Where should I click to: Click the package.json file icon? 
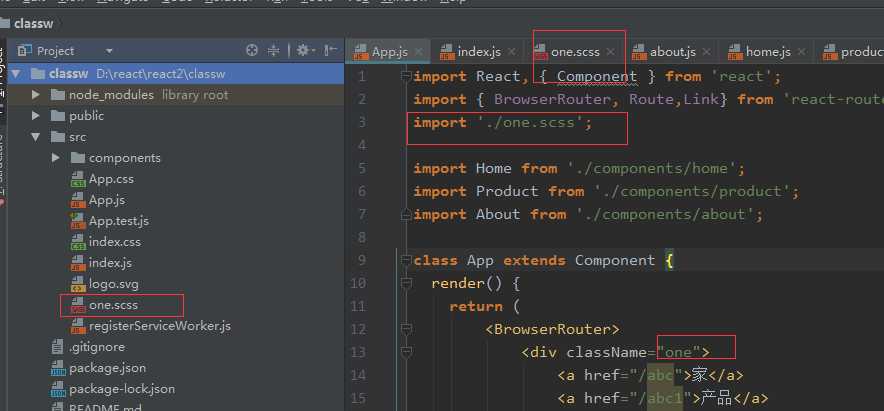(x=58, y=368)
